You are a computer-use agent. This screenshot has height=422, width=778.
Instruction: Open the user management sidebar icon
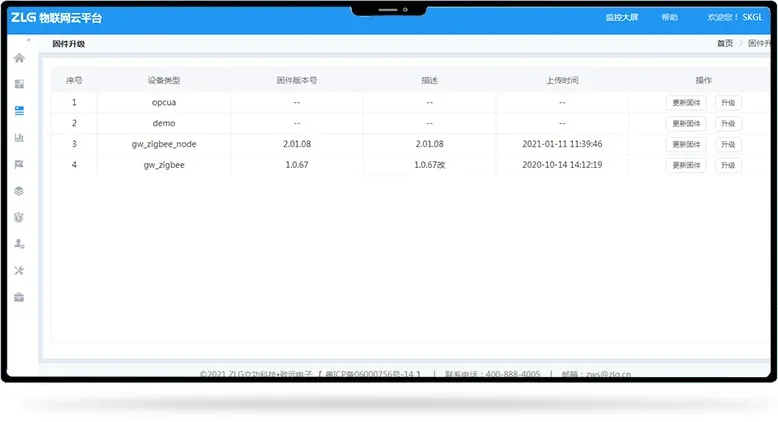[19, 244]
